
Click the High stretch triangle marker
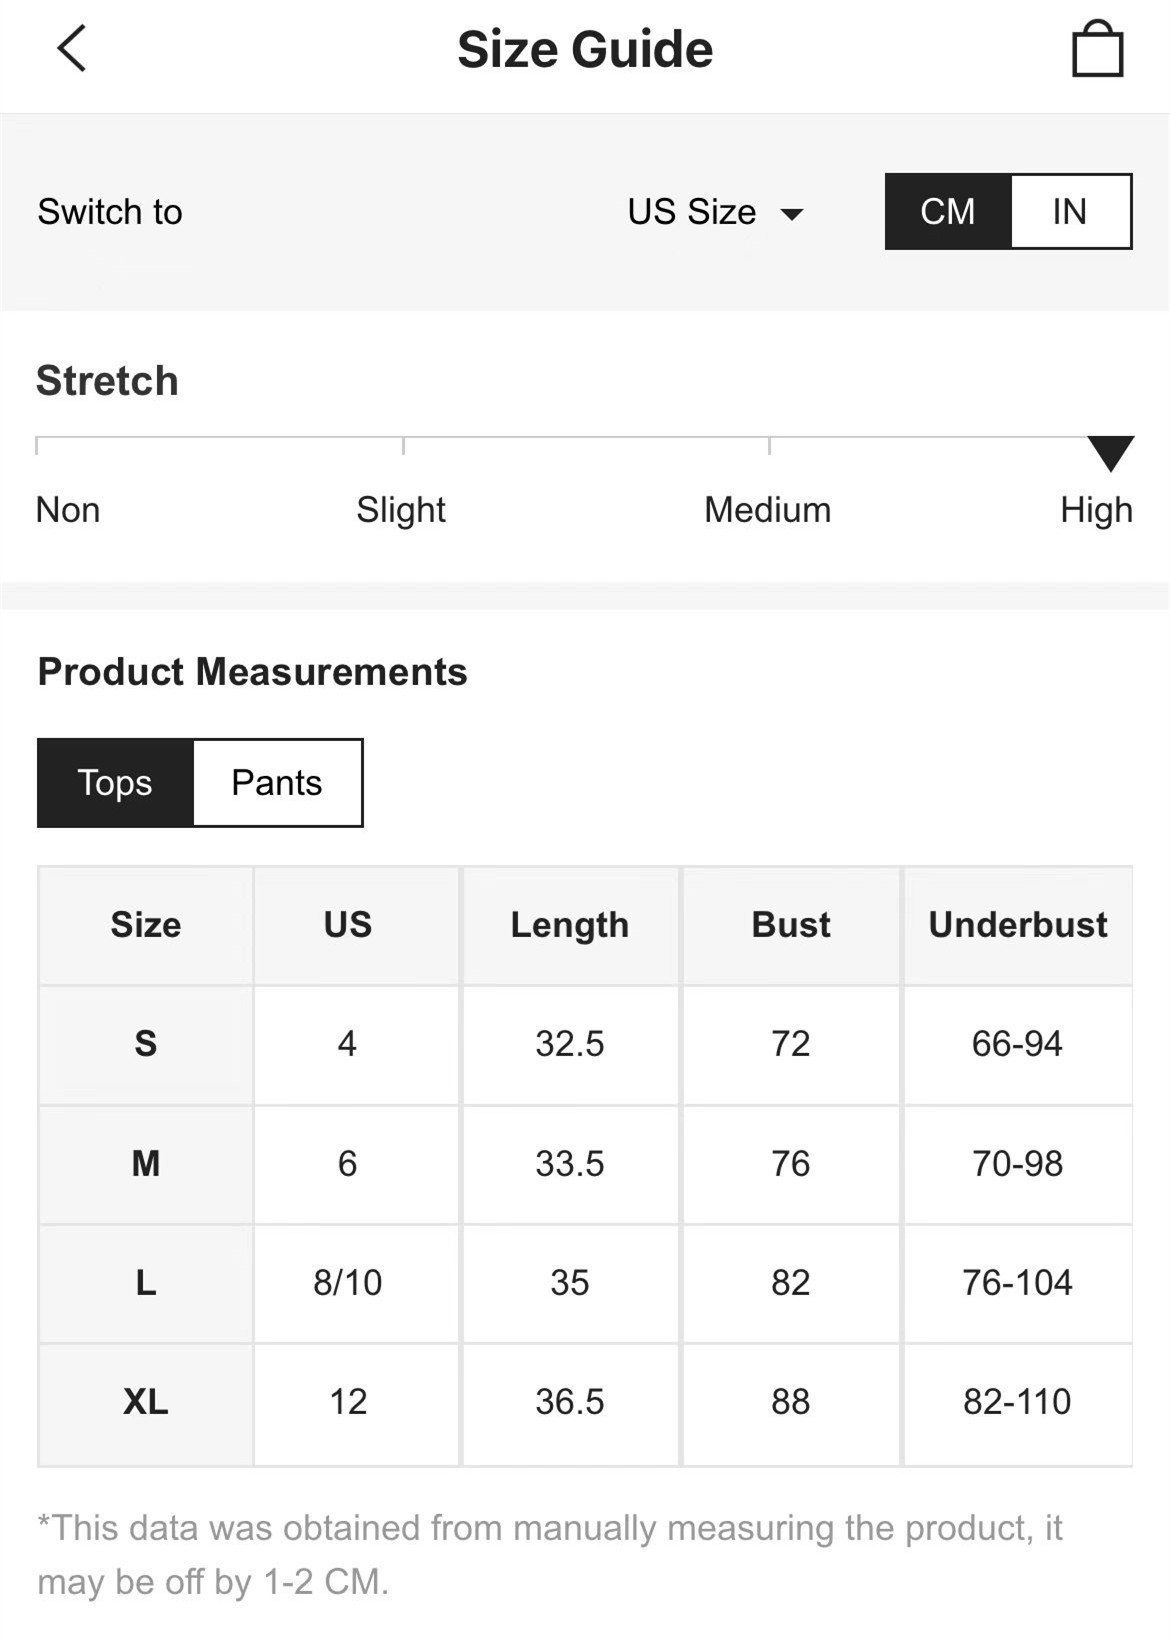pyautogui.click(x=1110, y=452)
